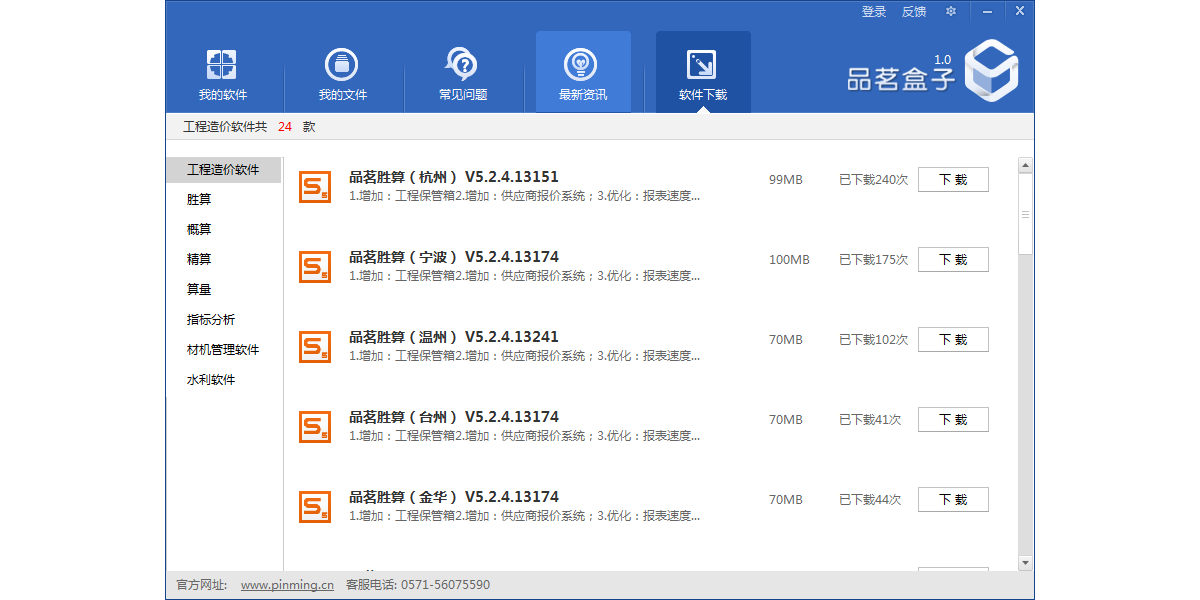The image size is (1200, 600).
Task: Select the 指标分析 category
Action: (211, 320)
